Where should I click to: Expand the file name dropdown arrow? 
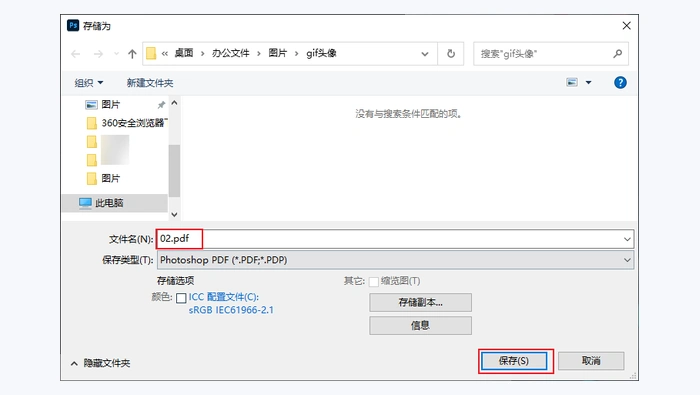(627, 239)
